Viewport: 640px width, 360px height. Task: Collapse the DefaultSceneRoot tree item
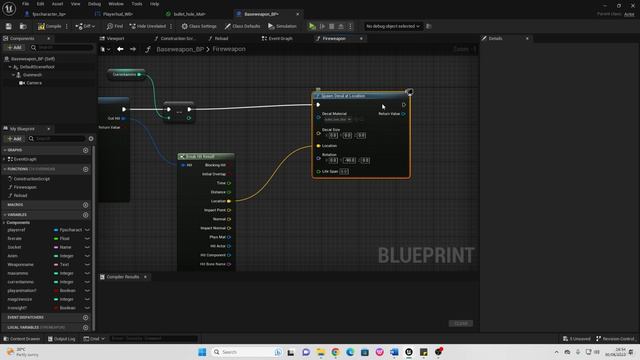(10, 67)
